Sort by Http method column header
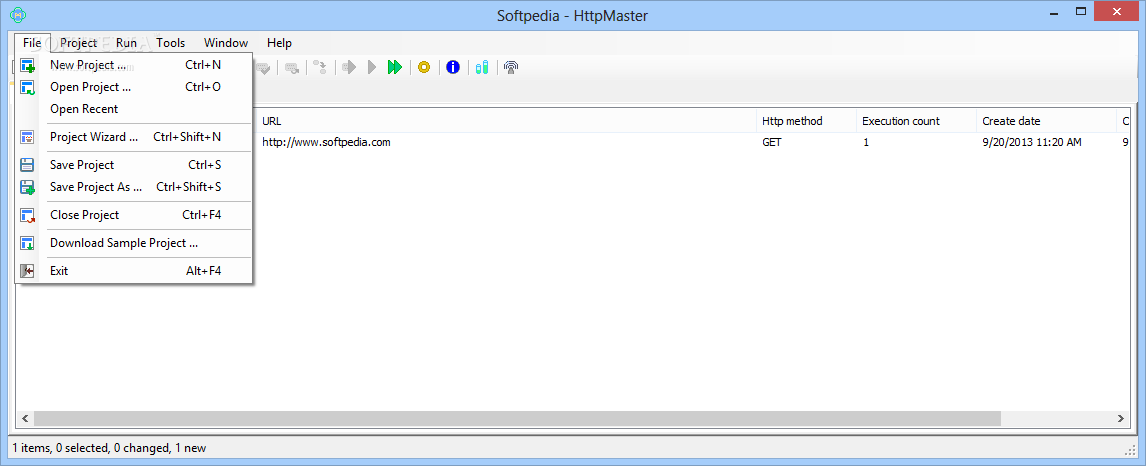The height and width of the screenshot is (466, 1146). pyautogui.click(x=806, y=121)
